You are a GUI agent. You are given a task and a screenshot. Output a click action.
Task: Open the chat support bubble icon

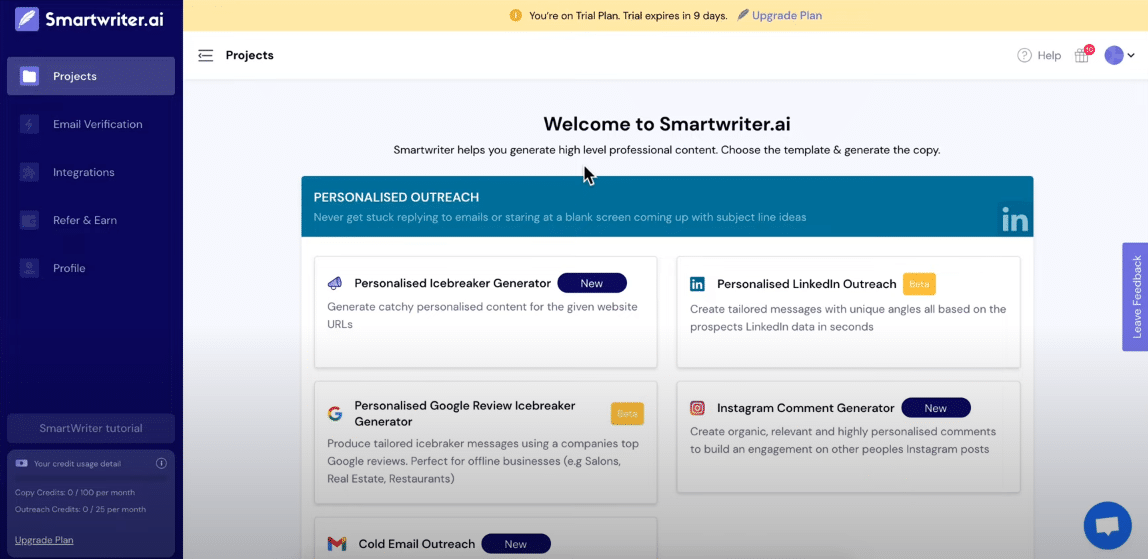pyautogui.click(x=1107, y=525)
